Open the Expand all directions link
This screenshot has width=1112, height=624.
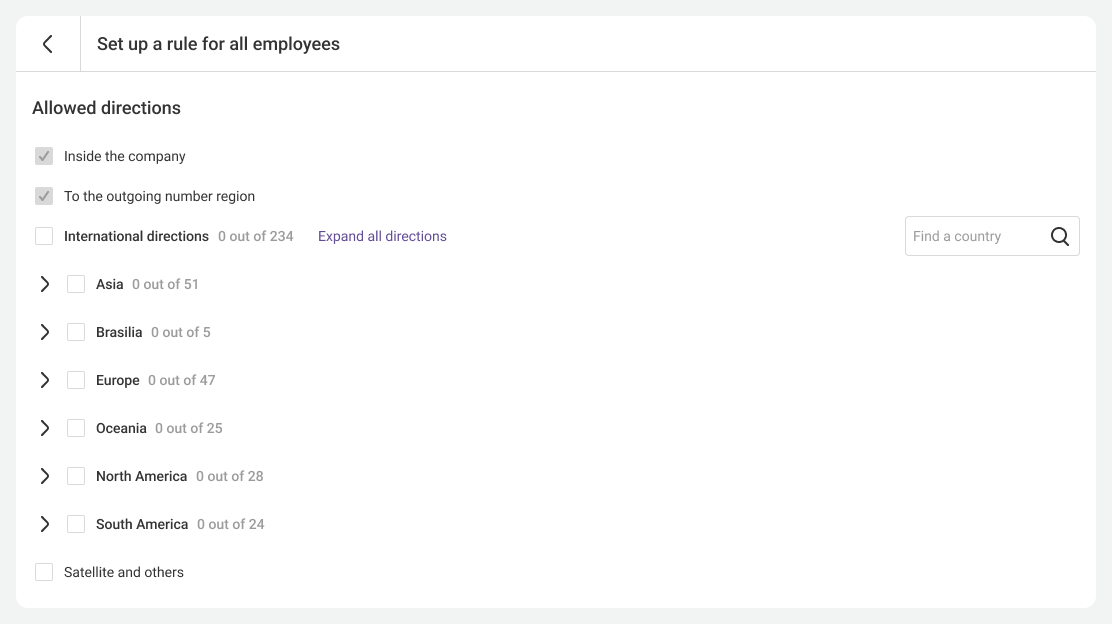click(x=382, y=236)
